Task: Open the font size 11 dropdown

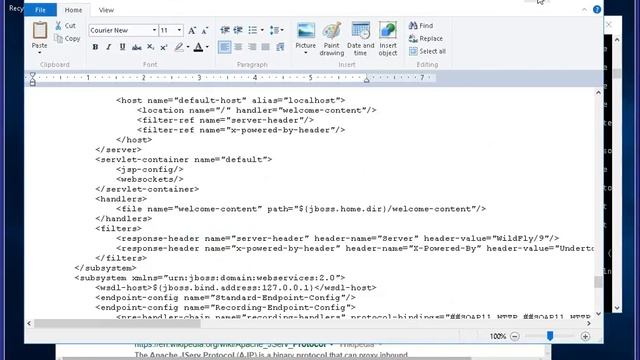Action: click(179, 30)
